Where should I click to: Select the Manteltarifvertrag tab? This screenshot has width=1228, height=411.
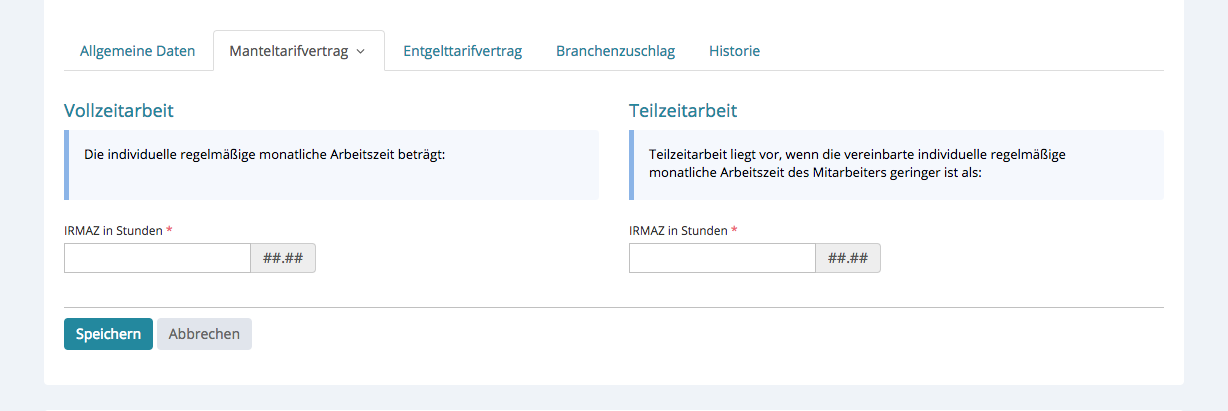pos(288,51)
